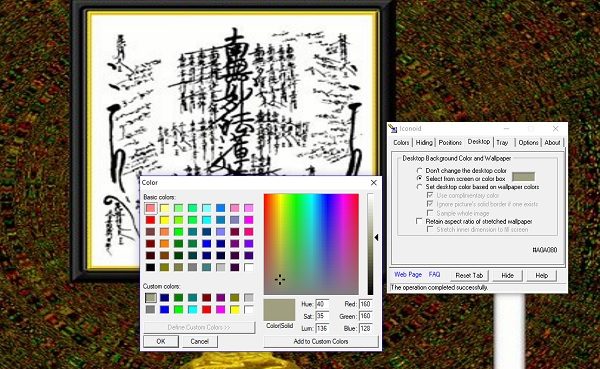This screenshot has height=369, width=600.
Task: Open the FAQ link
Action: click(434, 274)
